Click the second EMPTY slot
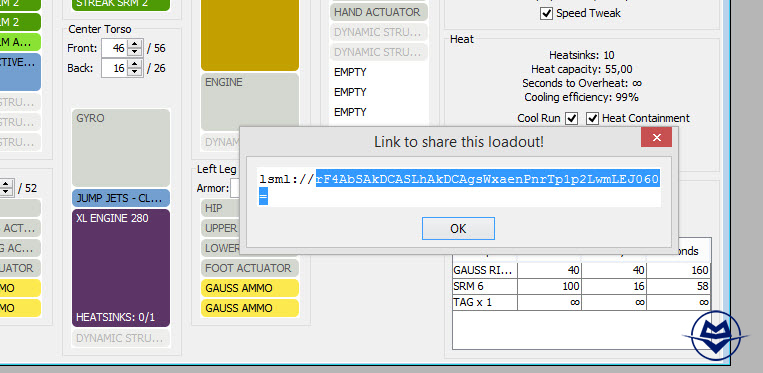Image resolution: width=763 pixels, height=373 pixels. coord(379,92)
